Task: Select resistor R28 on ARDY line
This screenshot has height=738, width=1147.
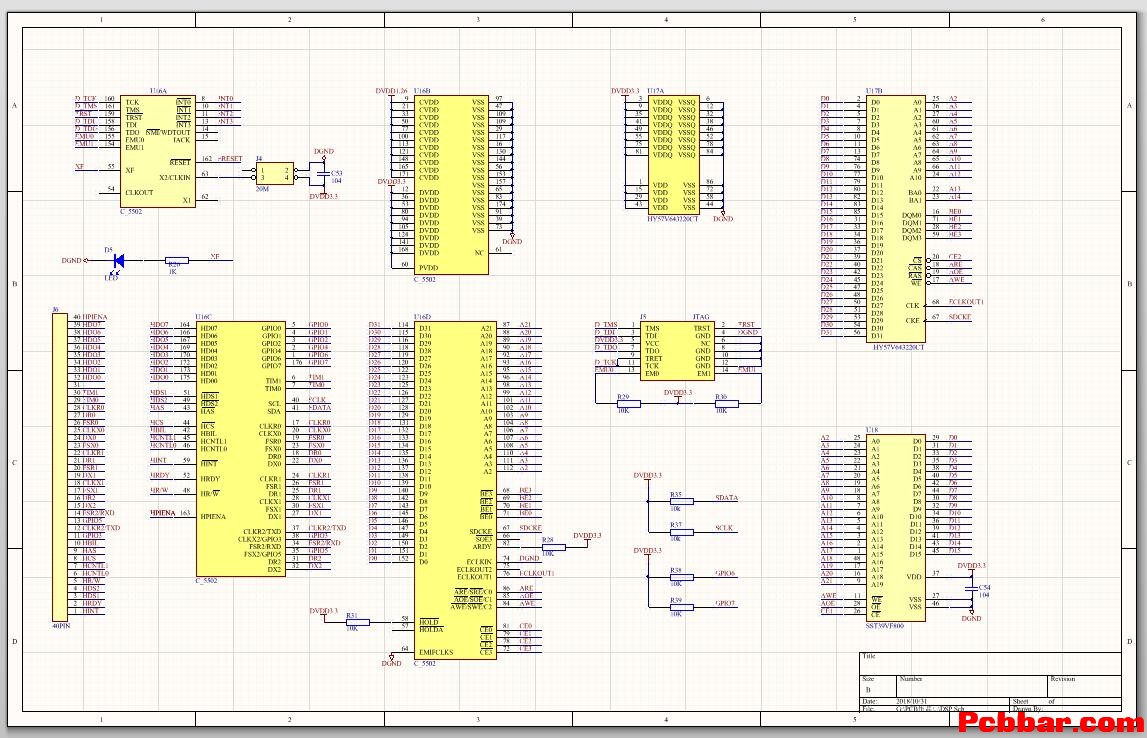Action: click(553, 547)
